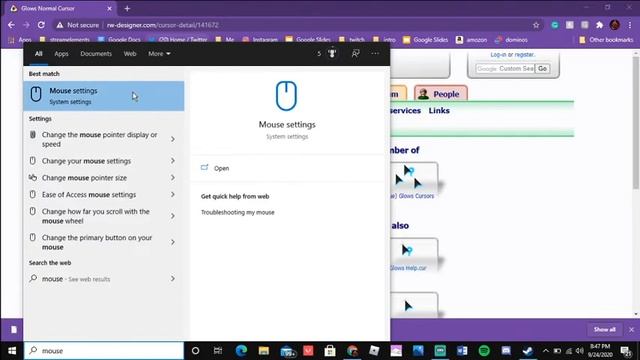Open the search panel ellipsis options
The height and width of the screenshot is (360, 640).
[375, 53]
